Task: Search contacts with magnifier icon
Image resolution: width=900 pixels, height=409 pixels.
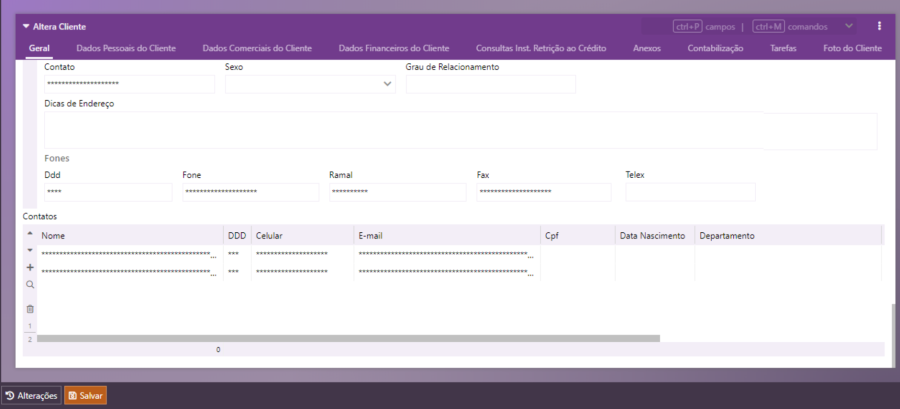Action: click(x=30, y=285)
